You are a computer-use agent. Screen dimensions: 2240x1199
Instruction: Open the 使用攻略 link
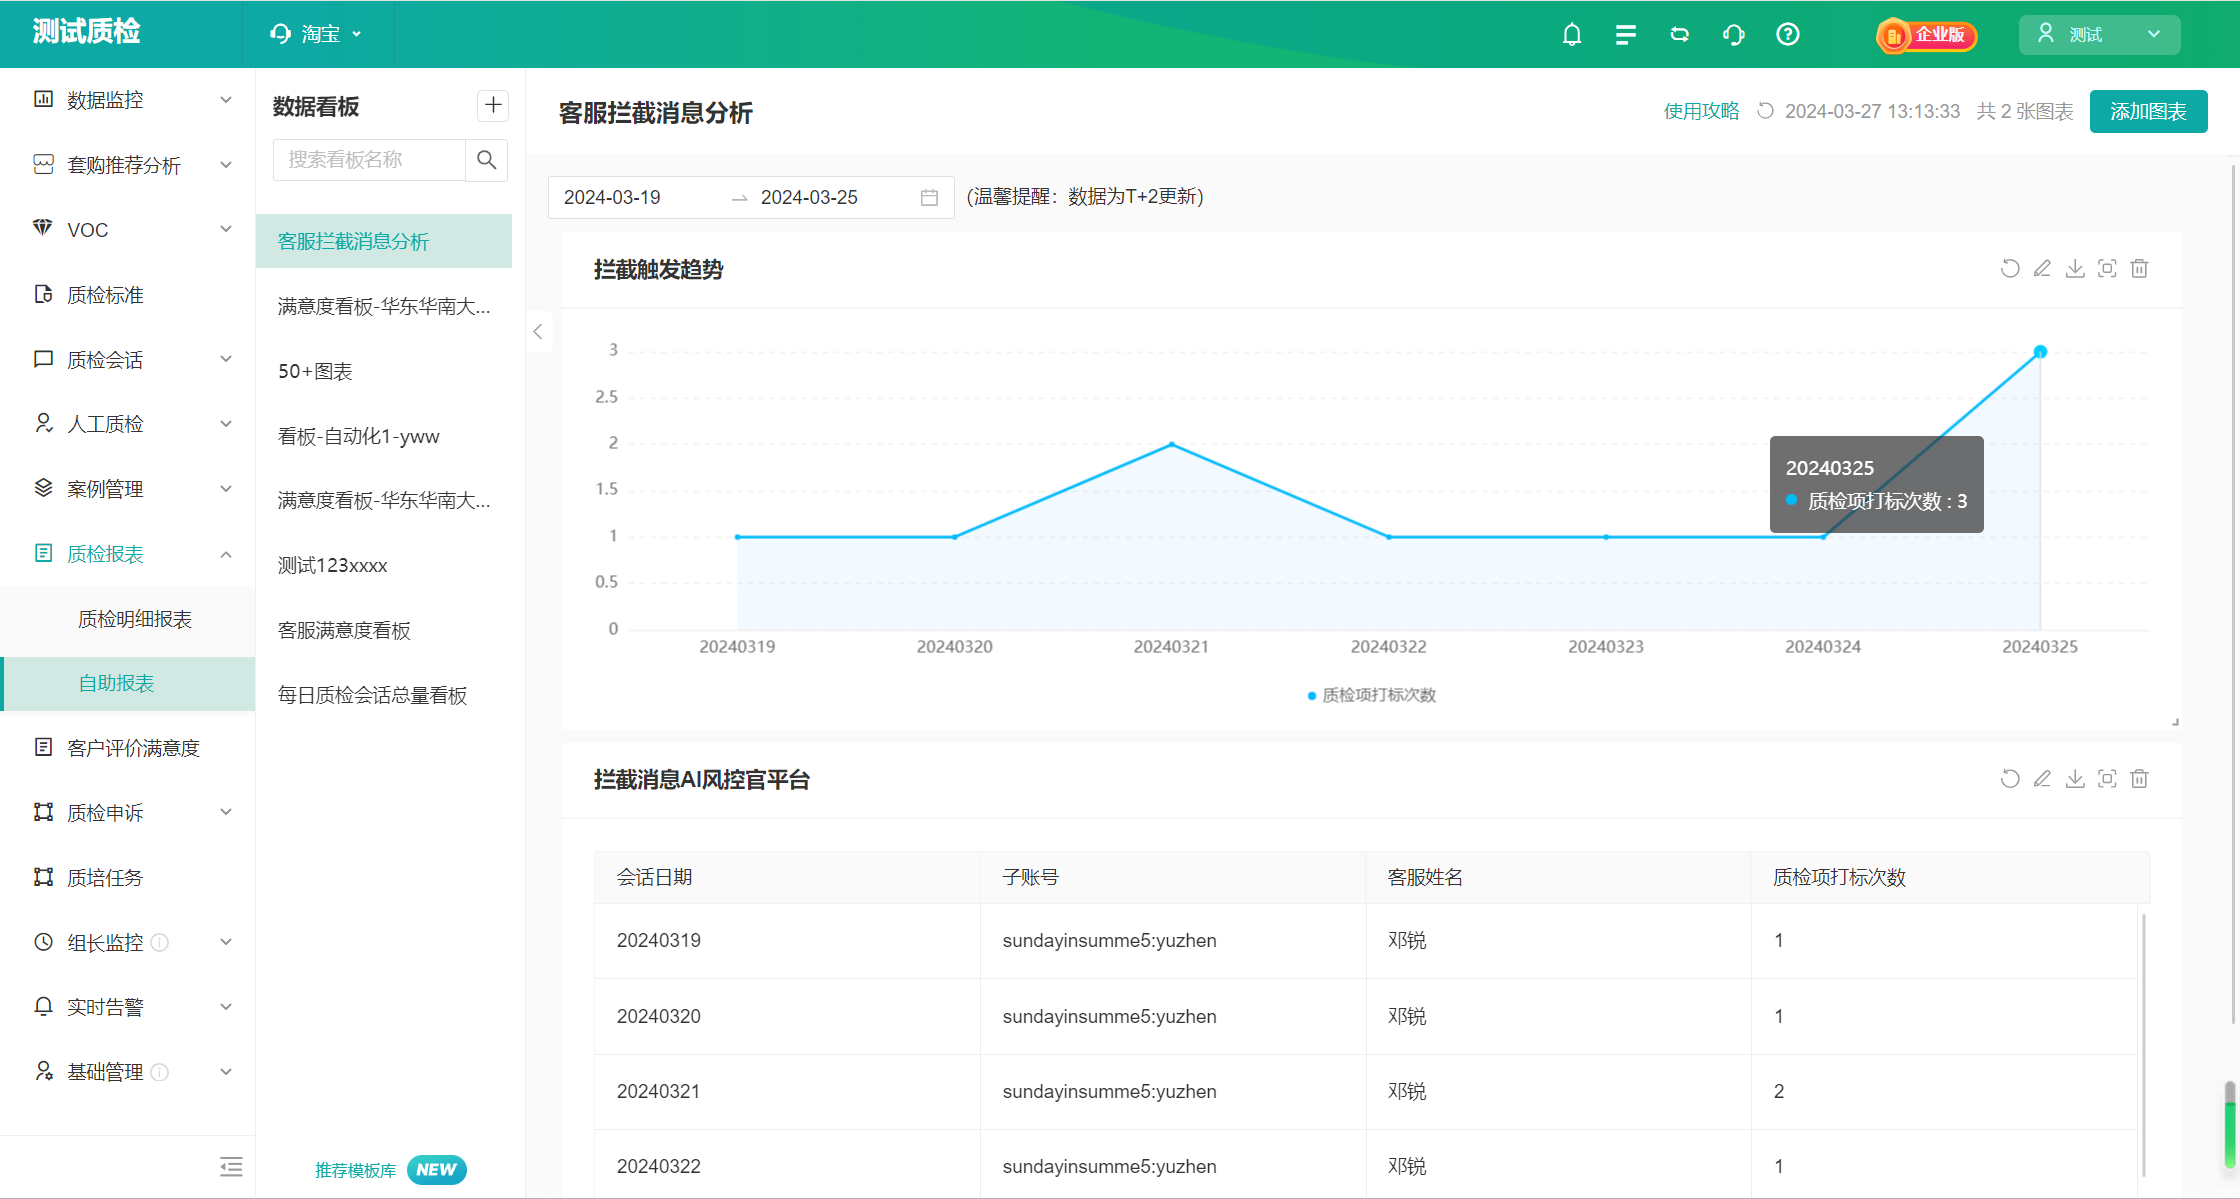point(1701,111)
